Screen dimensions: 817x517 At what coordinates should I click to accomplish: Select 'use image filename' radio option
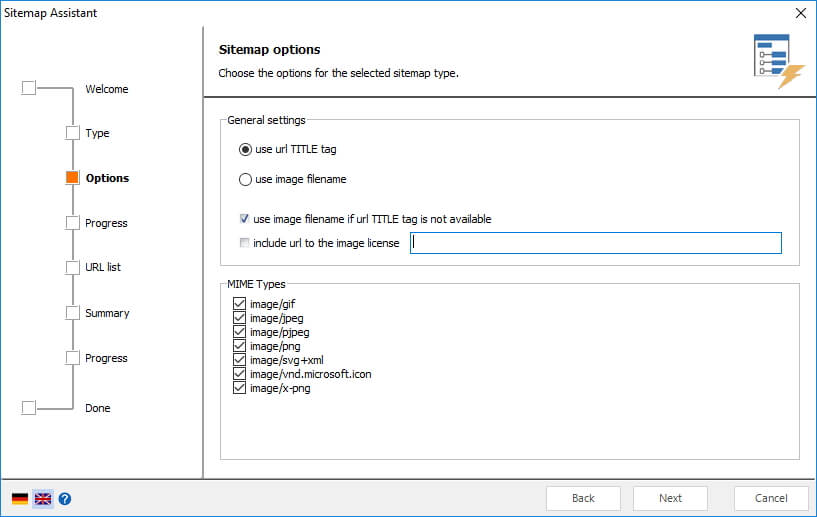click(x=245, y=179)
